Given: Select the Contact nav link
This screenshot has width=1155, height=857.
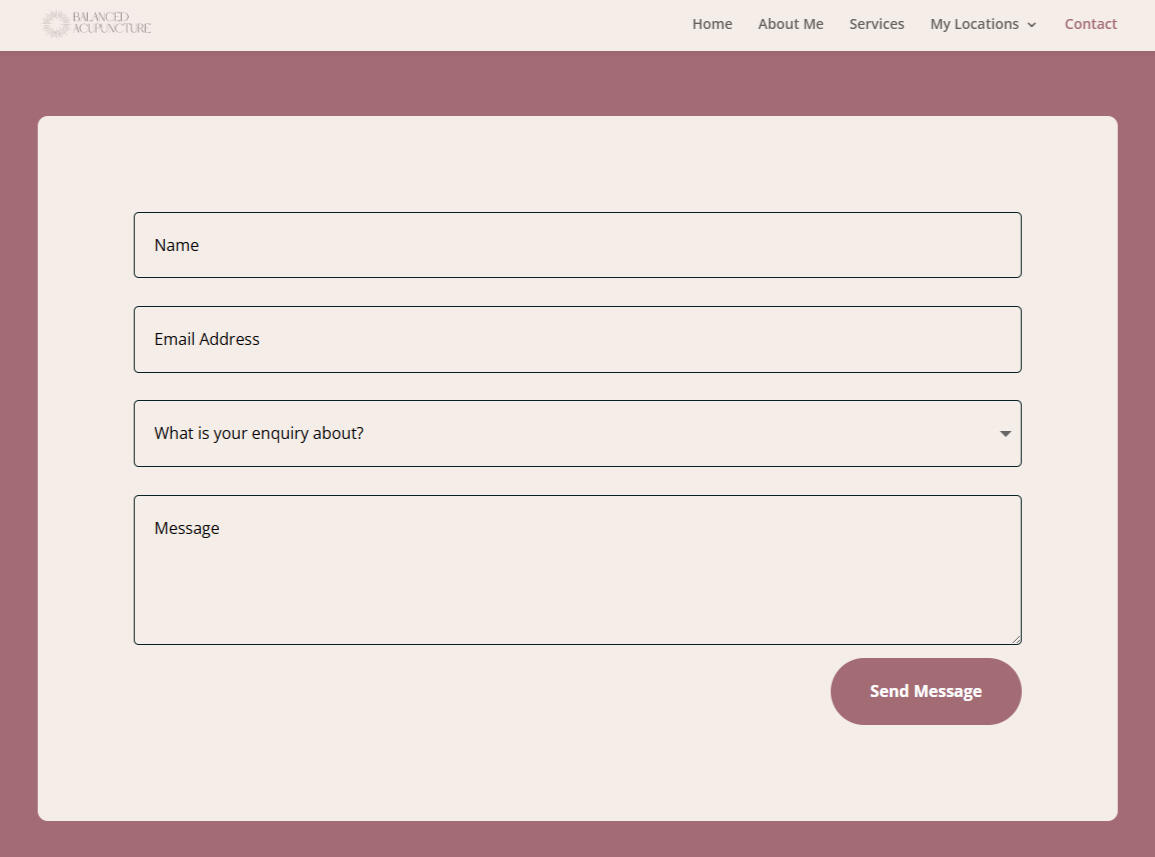Looking at the screenshot, I should click(x=1090, y=24).
